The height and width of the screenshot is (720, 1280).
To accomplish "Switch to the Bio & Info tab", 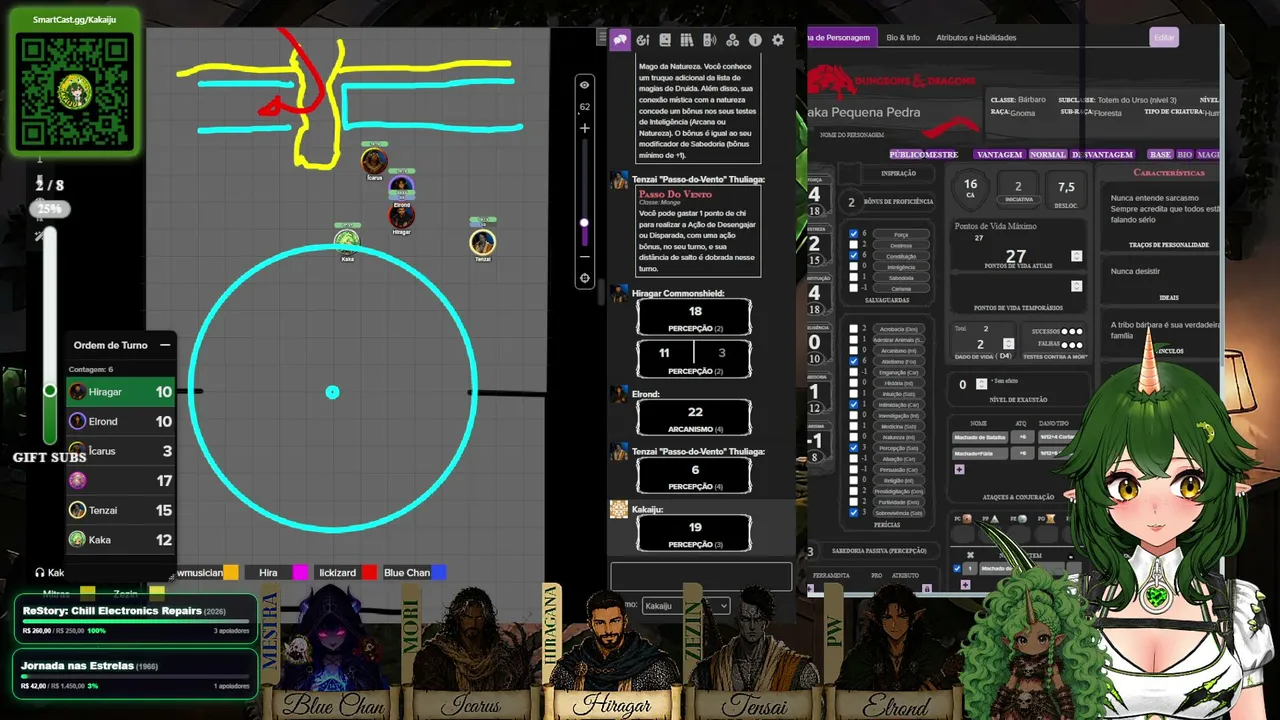I will pos(903,38).
